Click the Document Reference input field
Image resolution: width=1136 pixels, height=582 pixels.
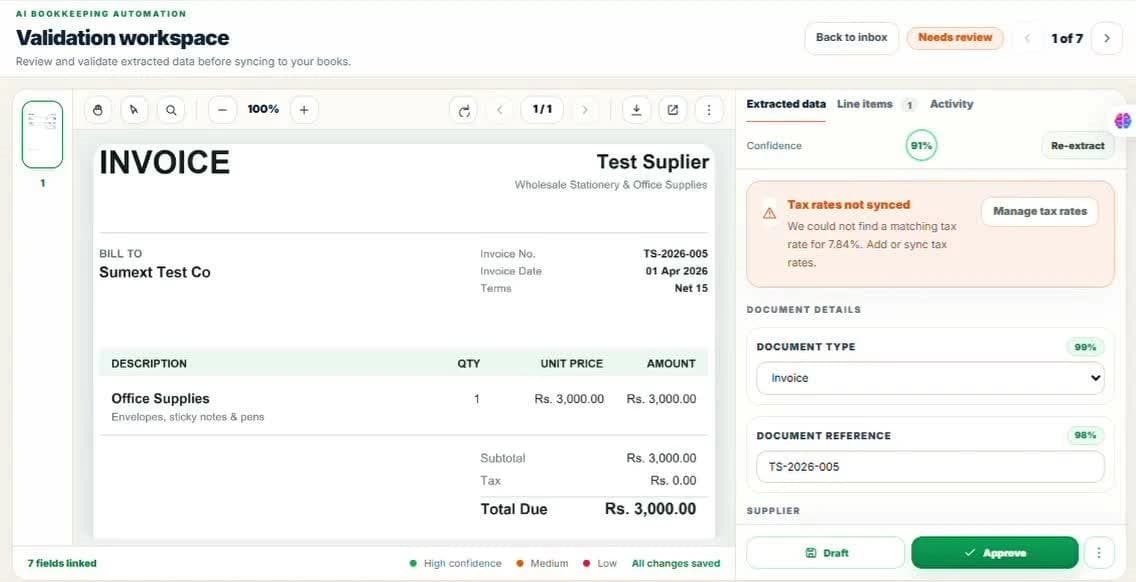click(x=930, y=467)
